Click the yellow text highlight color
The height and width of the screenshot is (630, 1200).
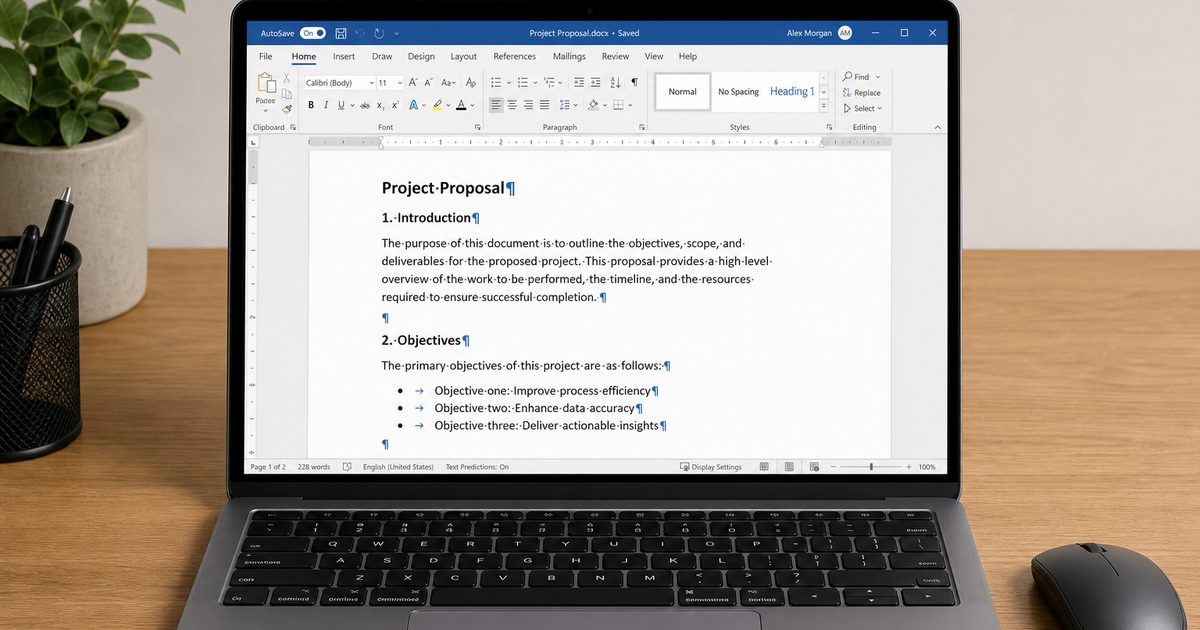click(x=437, y=105)
